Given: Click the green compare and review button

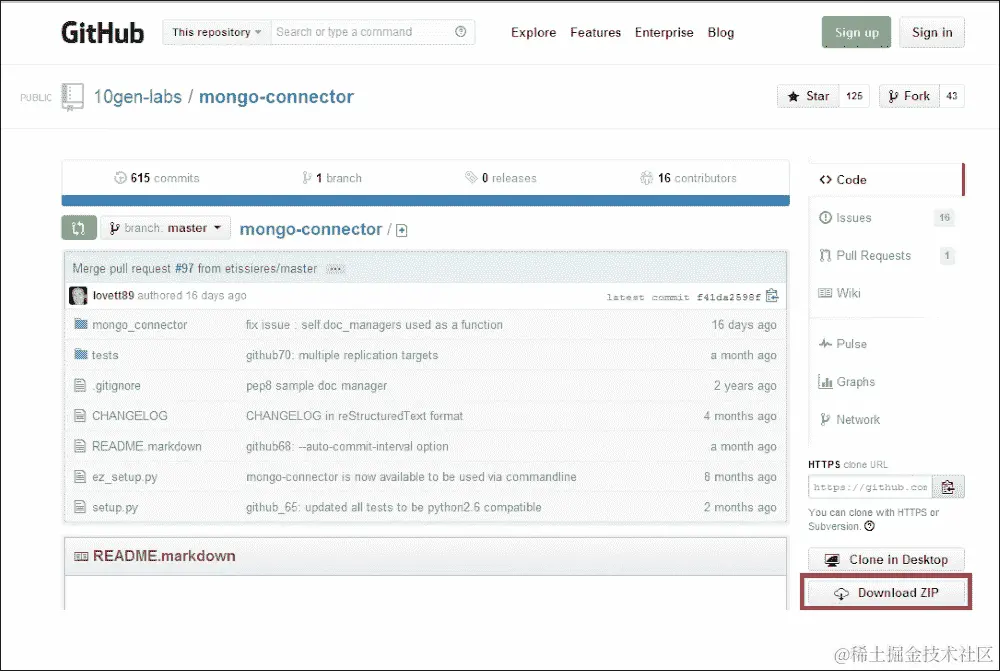Looking at the screenshot, I should click(79, 228).
